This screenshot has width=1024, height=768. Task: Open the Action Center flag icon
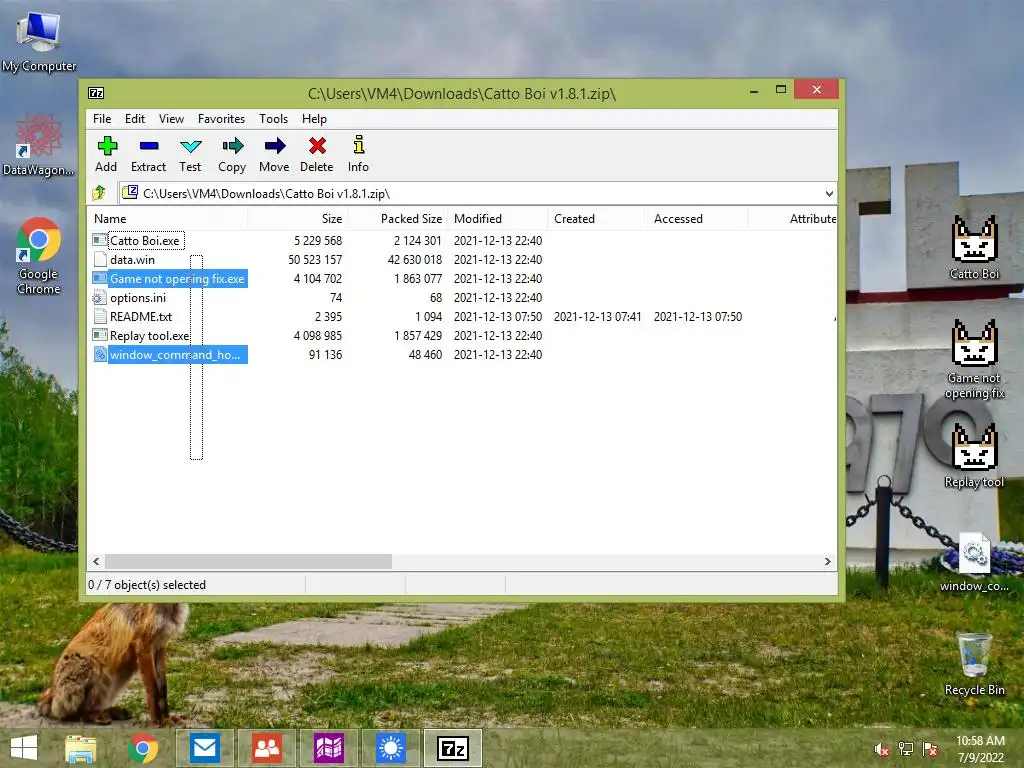coord(930,749)
